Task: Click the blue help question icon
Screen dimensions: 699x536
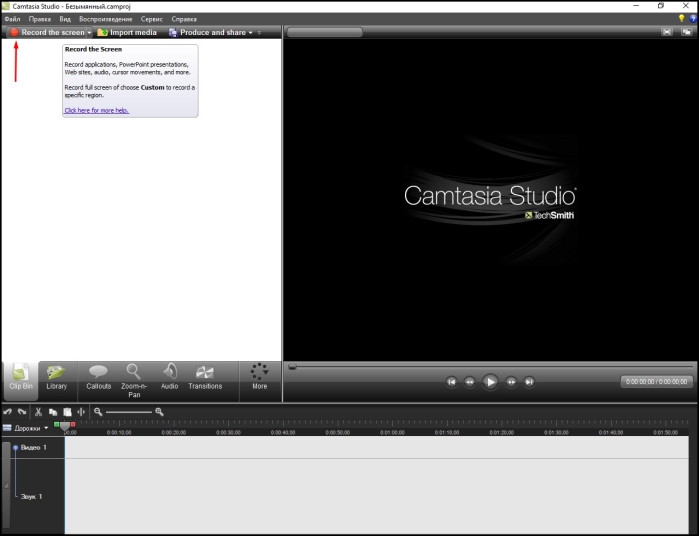Action: [x=693, y=19]
